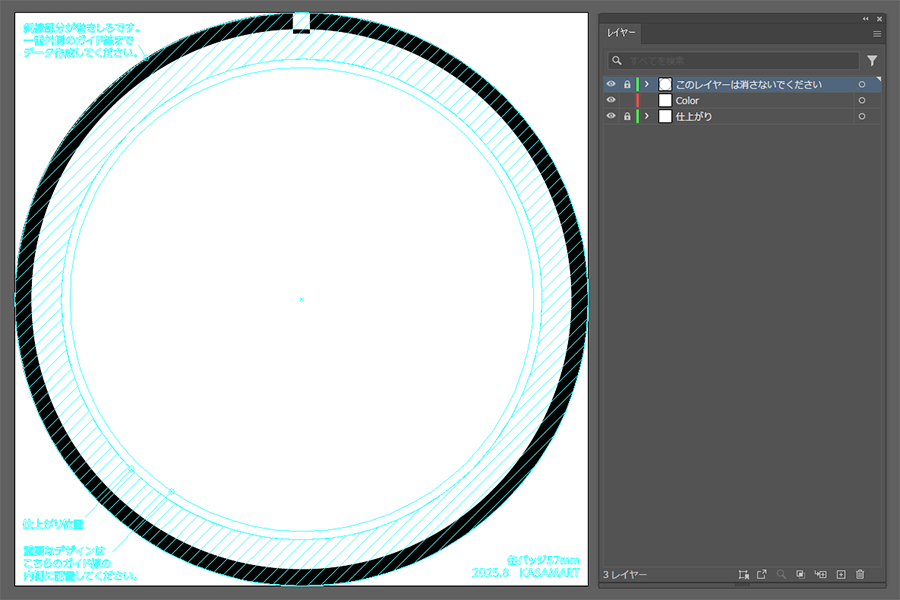Switch to the レイヤー panel tab
Viewport: 900px width, 600px height.
tap(622, 34)
